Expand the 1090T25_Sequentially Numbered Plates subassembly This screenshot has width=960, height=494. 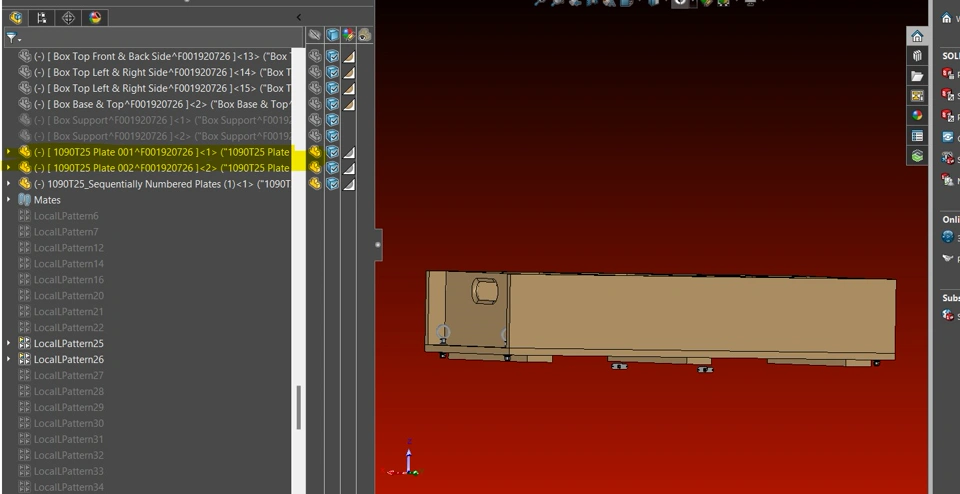[x=9, y=184]
